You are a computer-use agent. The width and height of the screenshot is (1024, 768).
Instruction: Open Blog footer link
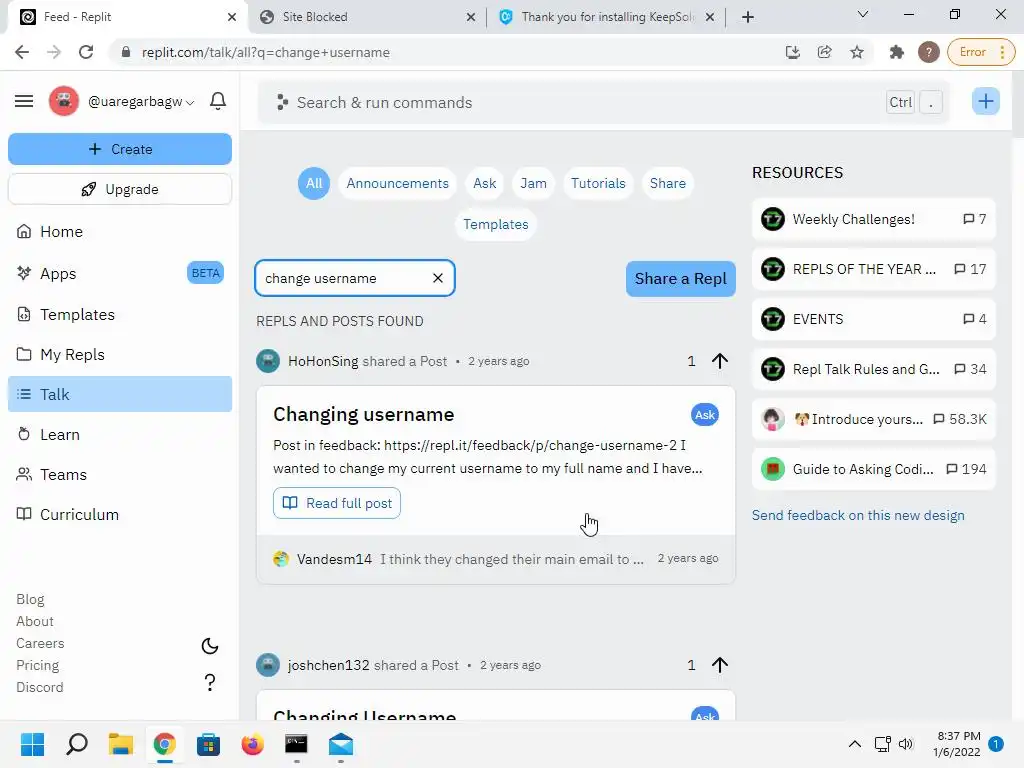pos(30,600)
